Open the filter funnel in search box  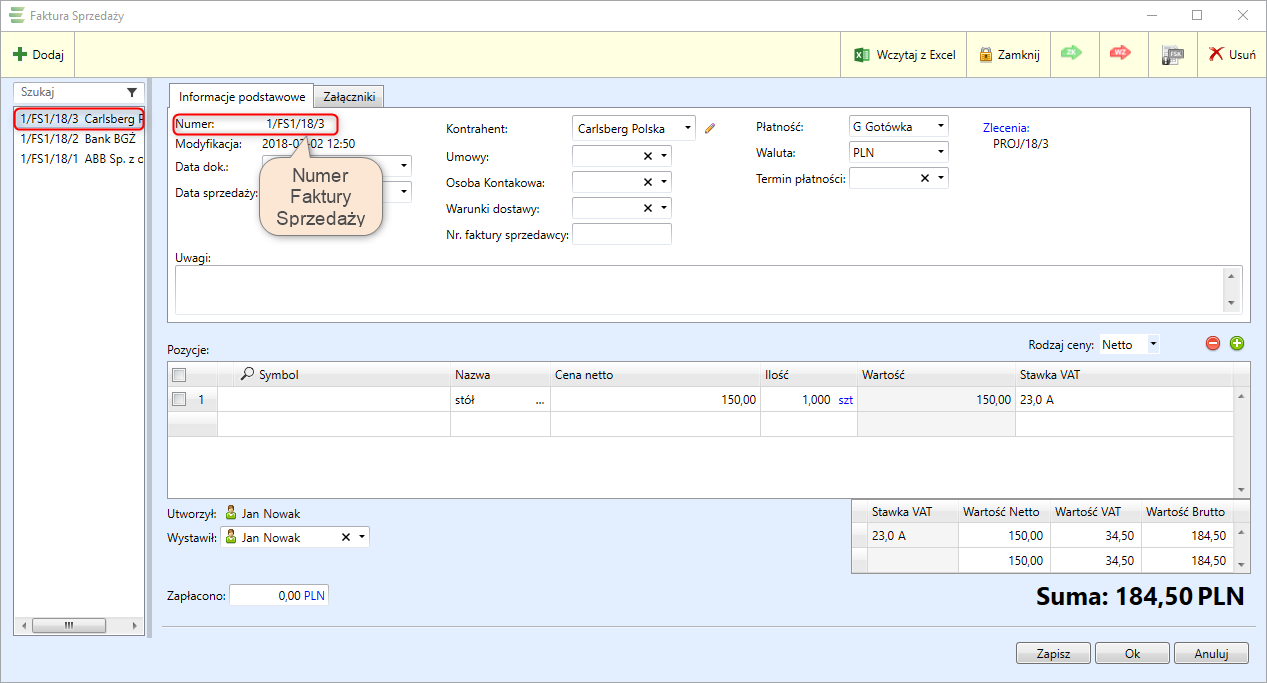132,92
